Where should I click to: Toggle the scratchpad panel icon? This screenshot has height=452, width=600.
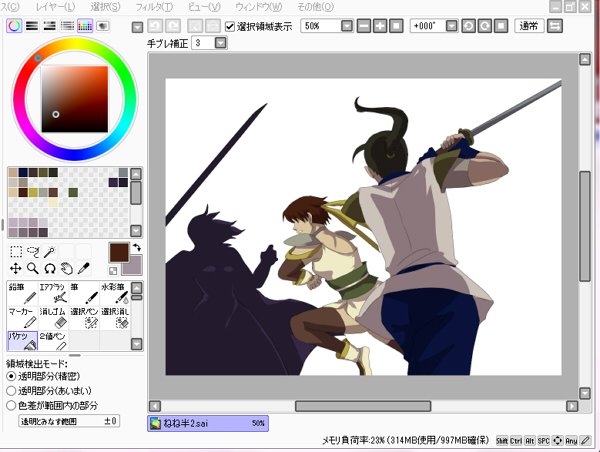(103, 26)
